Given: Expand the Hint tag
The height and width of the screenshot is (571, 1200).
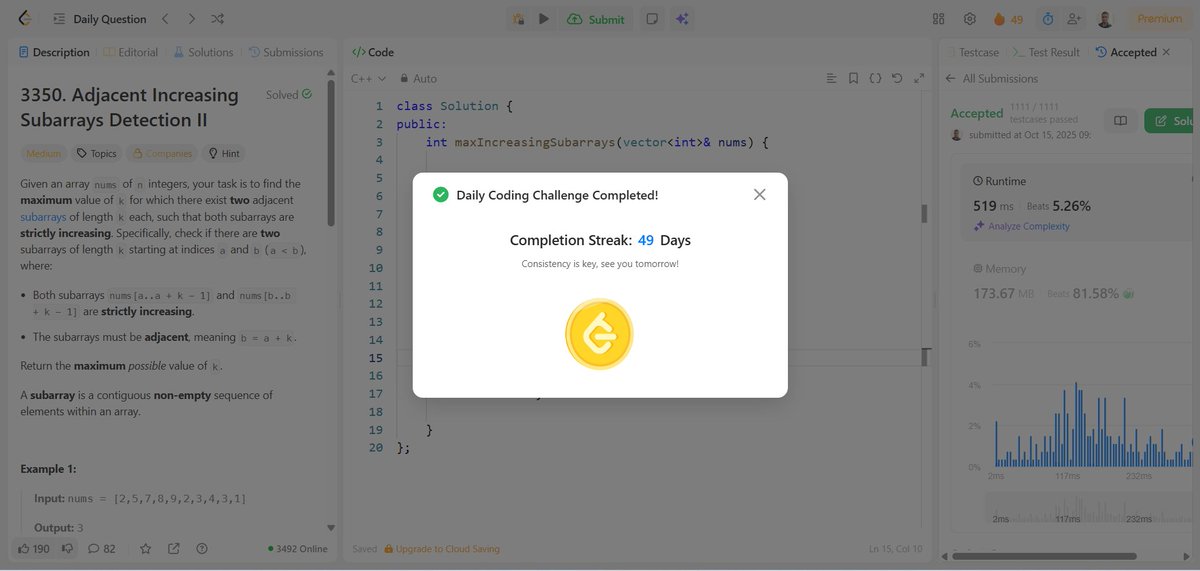Looking at the screenshot, I should pos(225,153).
